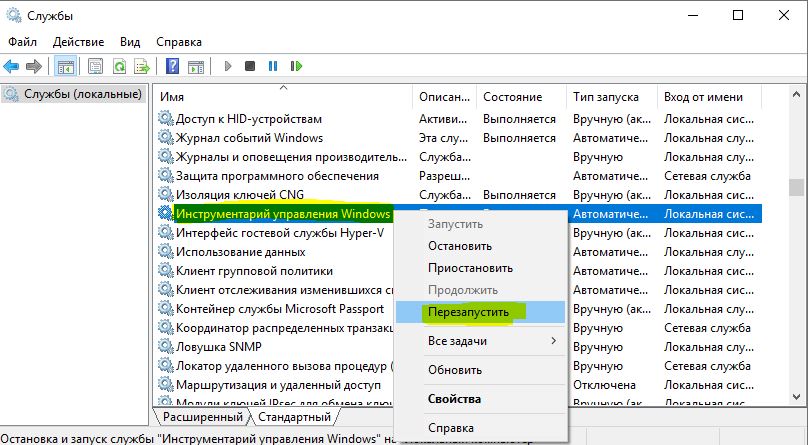
Task: Choose Перезапустить in the context menu
Action: coord(480,312)
